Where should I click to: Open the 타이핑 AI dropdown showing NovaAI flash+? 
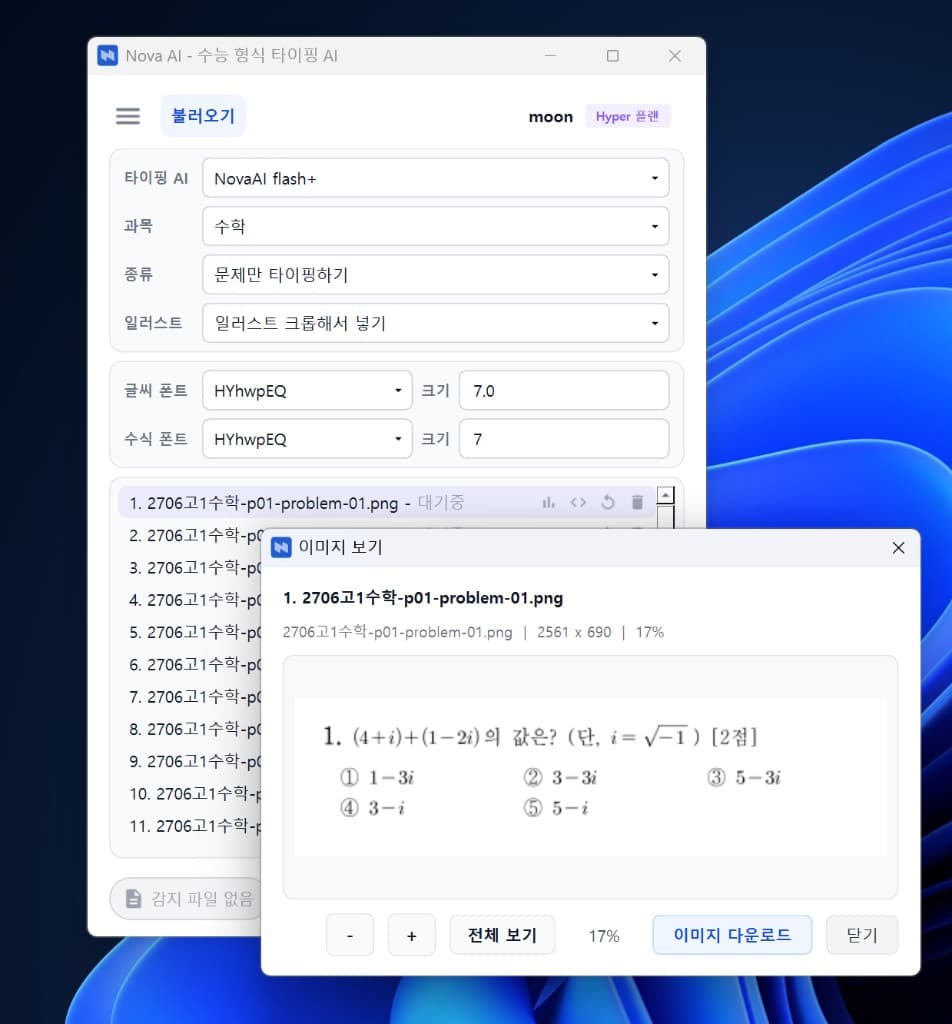436,178
